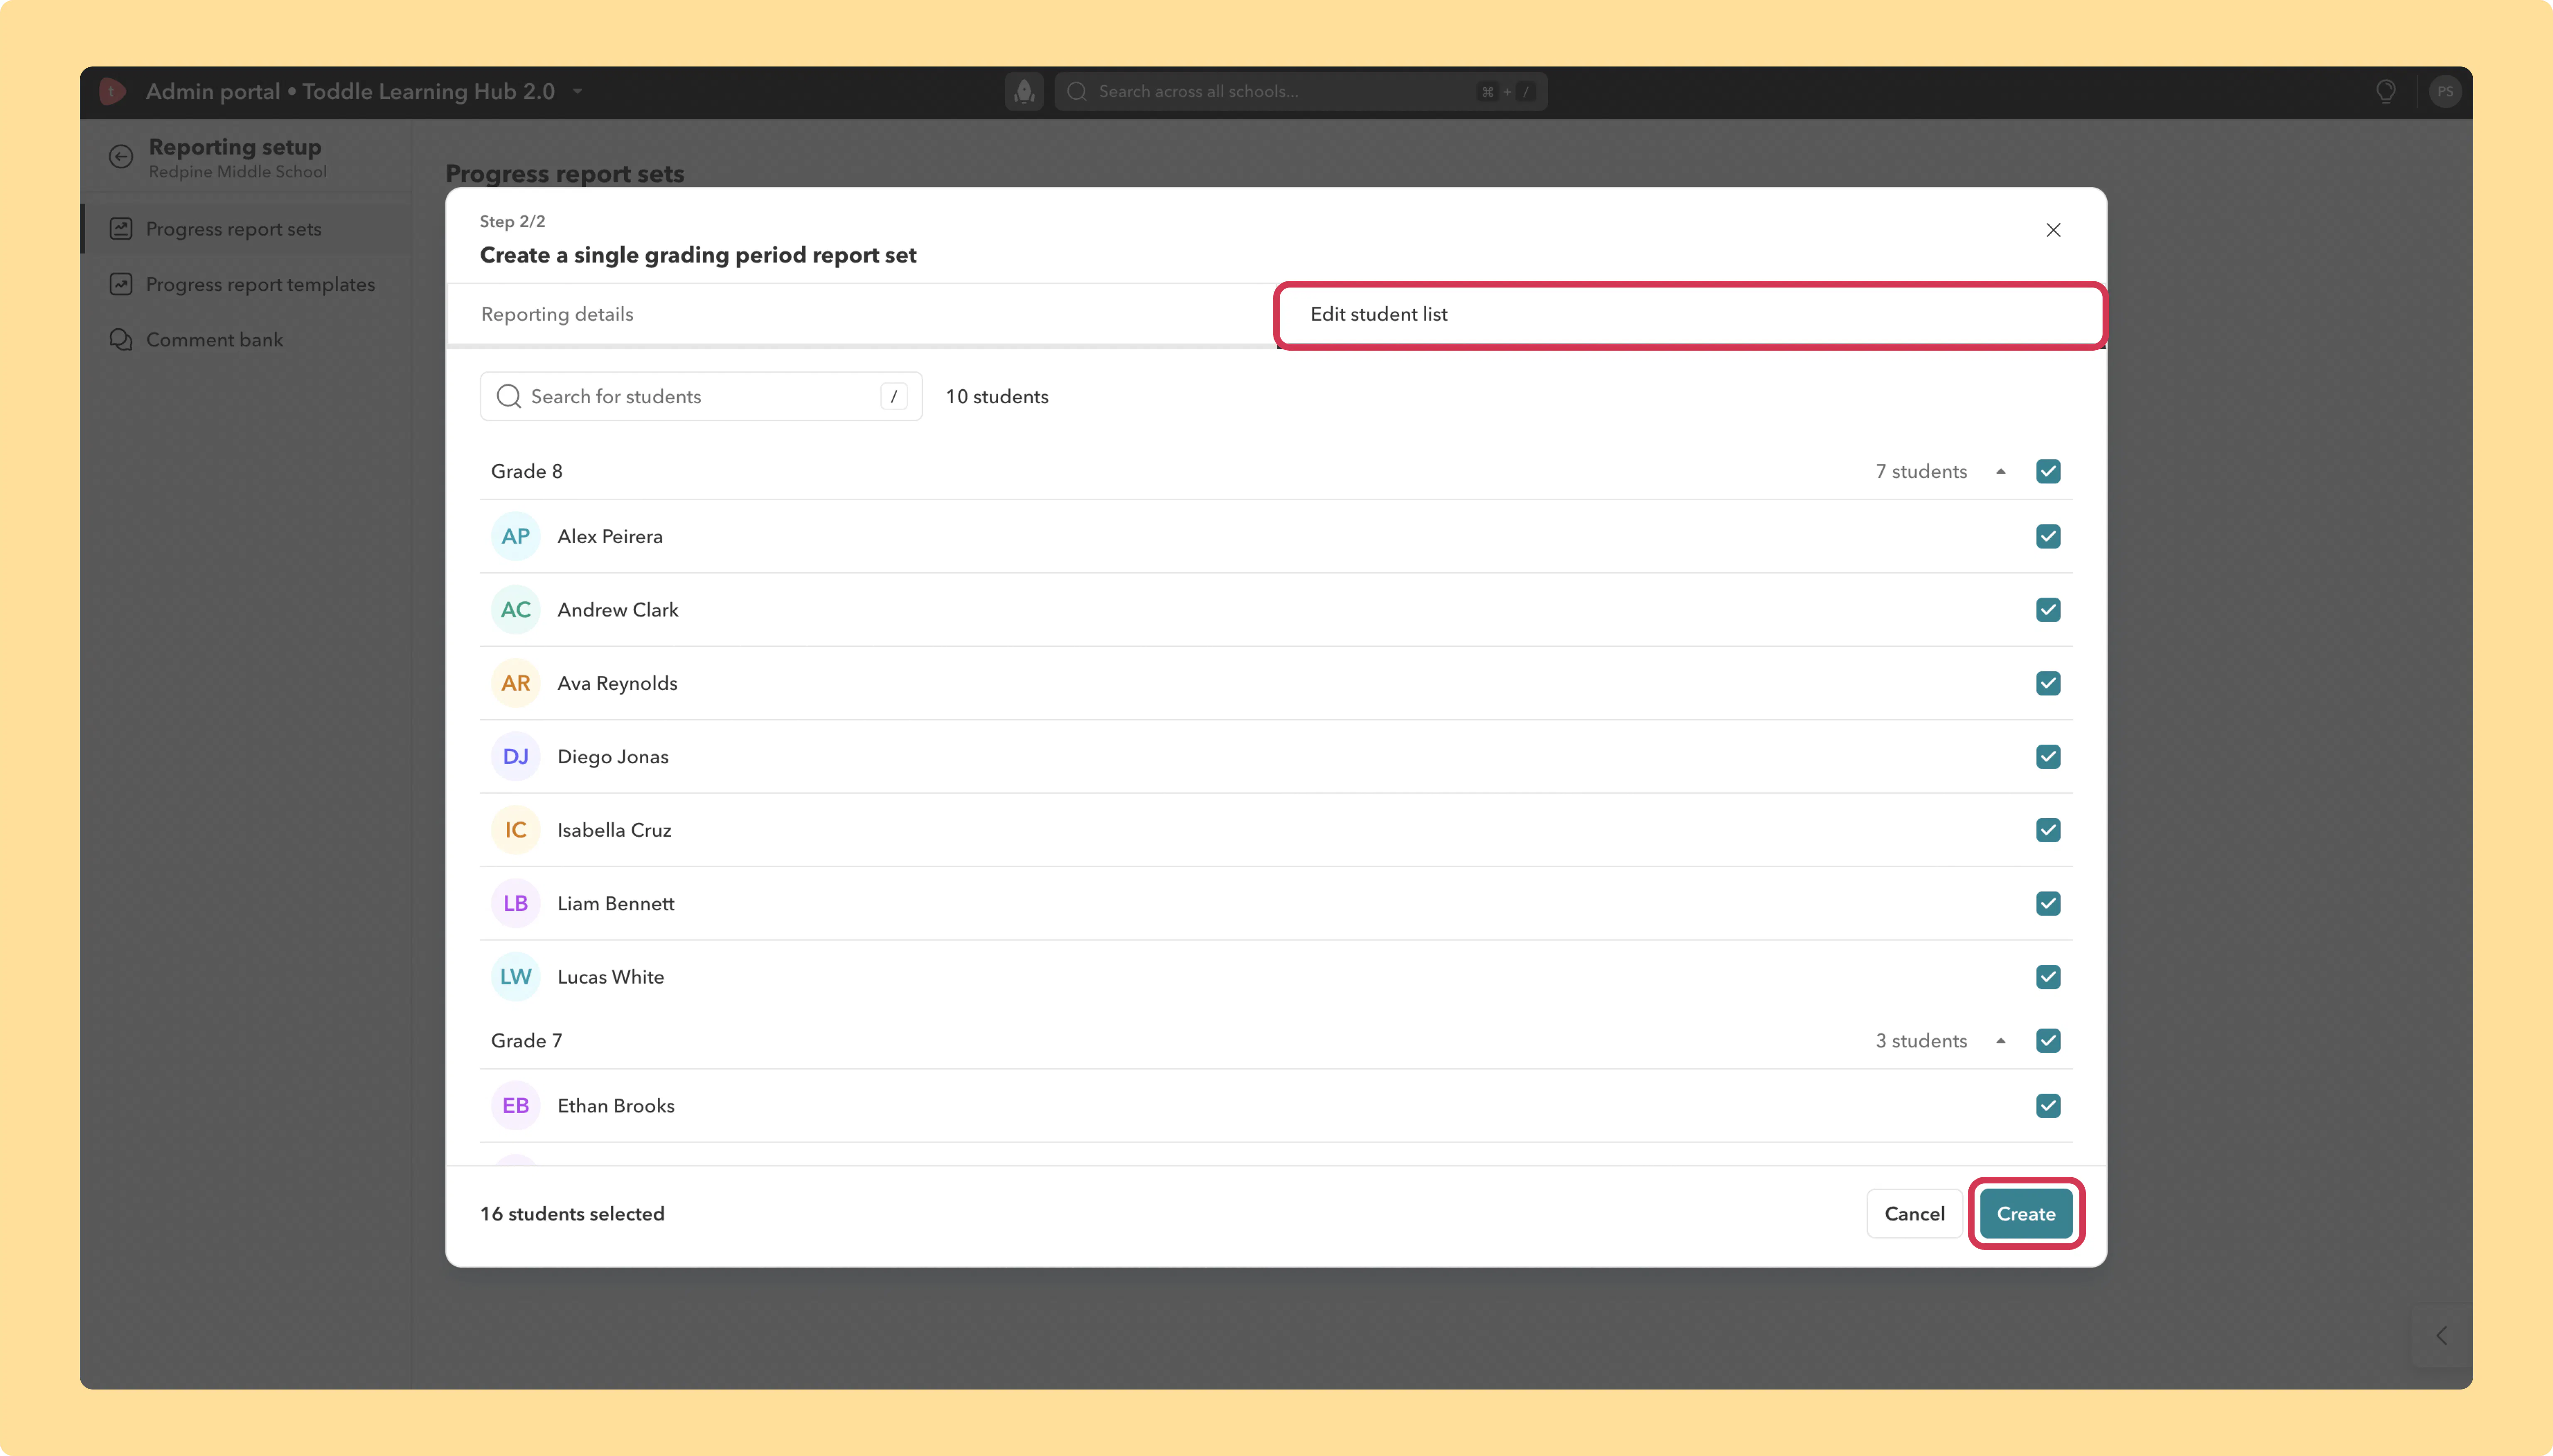This screenshot has width=2553, height=1456.
Task: Click the 16 students selected text
Action: 572,1214
